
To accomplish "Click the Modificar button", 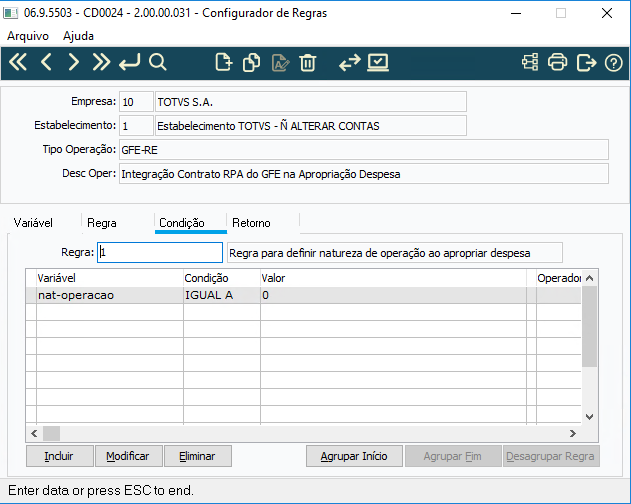I will pos(129,456).
